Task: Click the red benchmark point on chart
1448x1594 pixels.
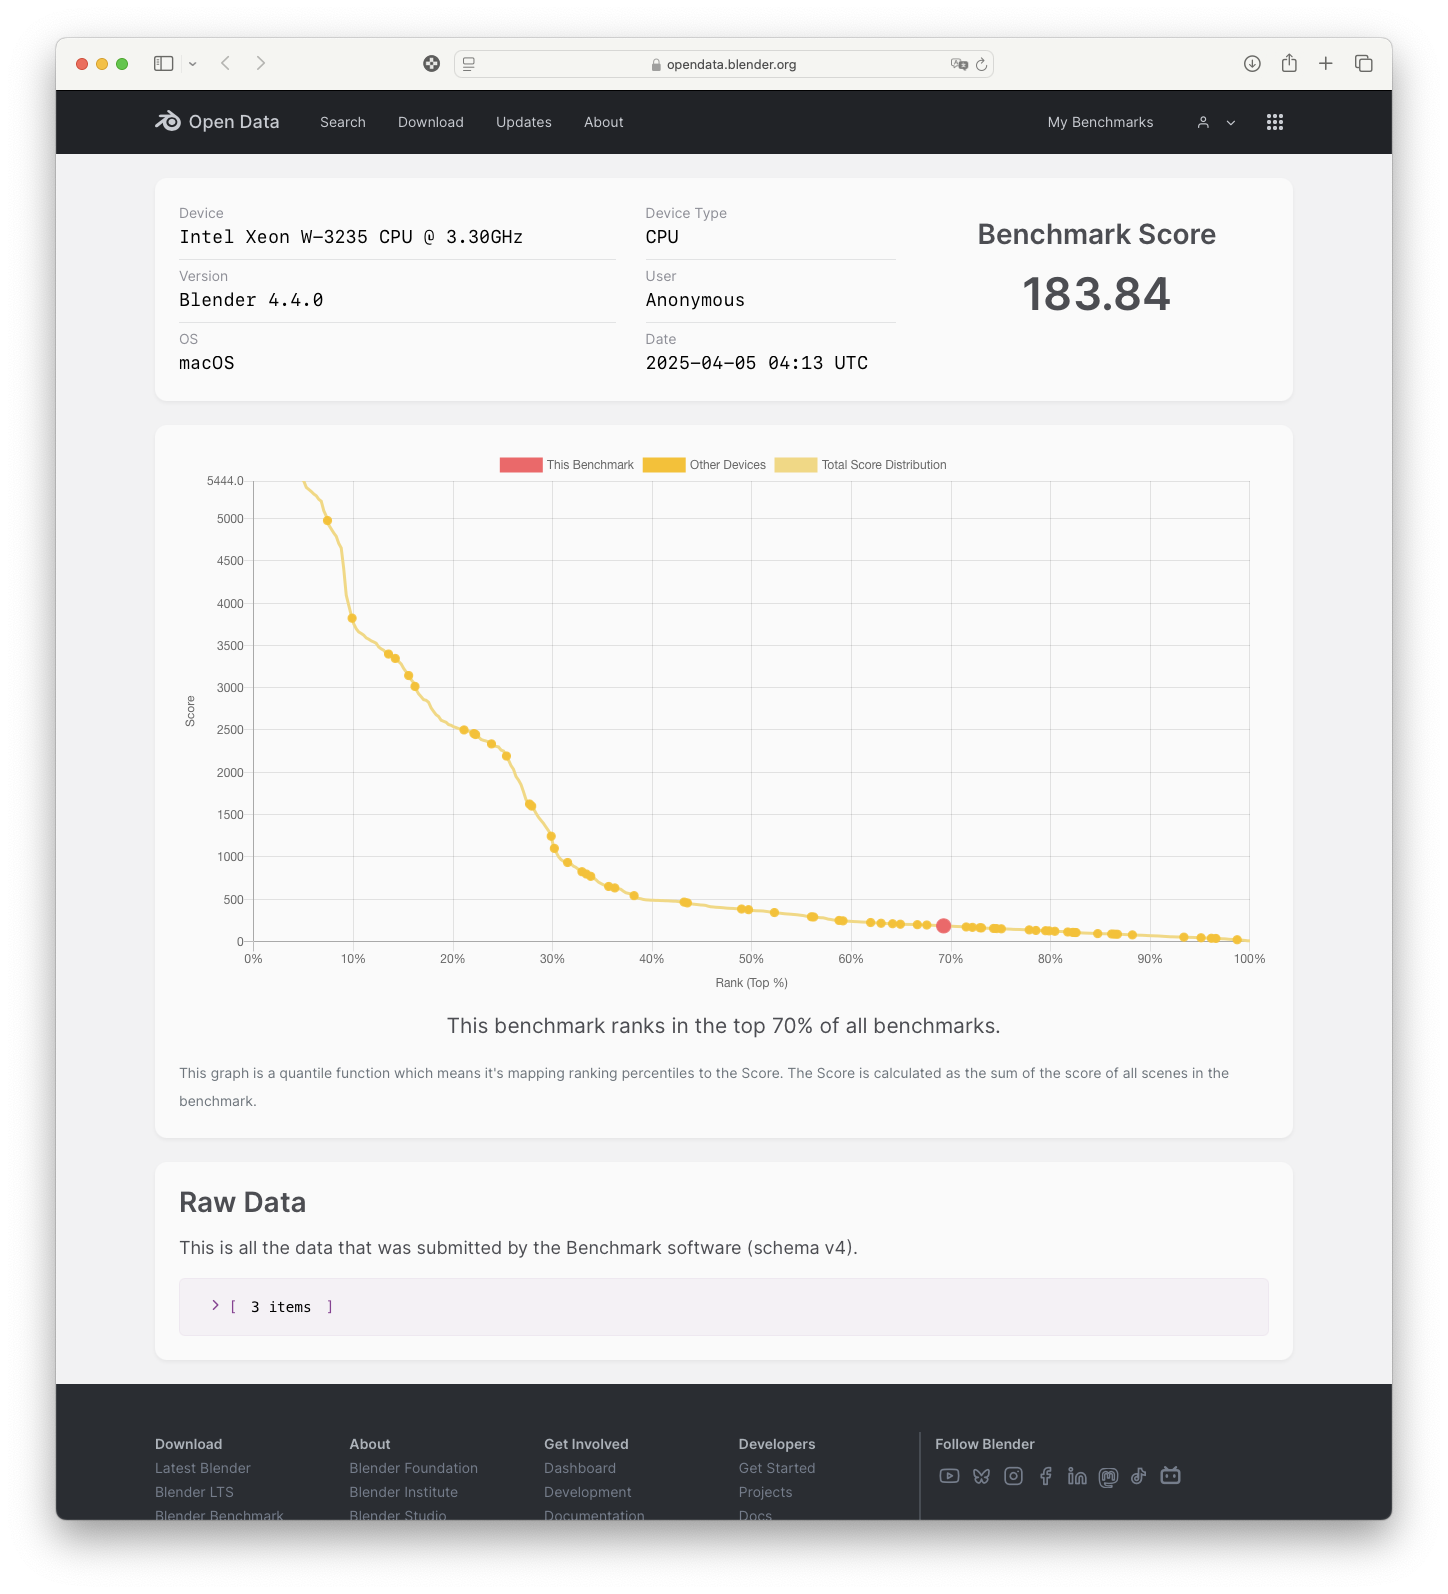Action: [943, 926]
